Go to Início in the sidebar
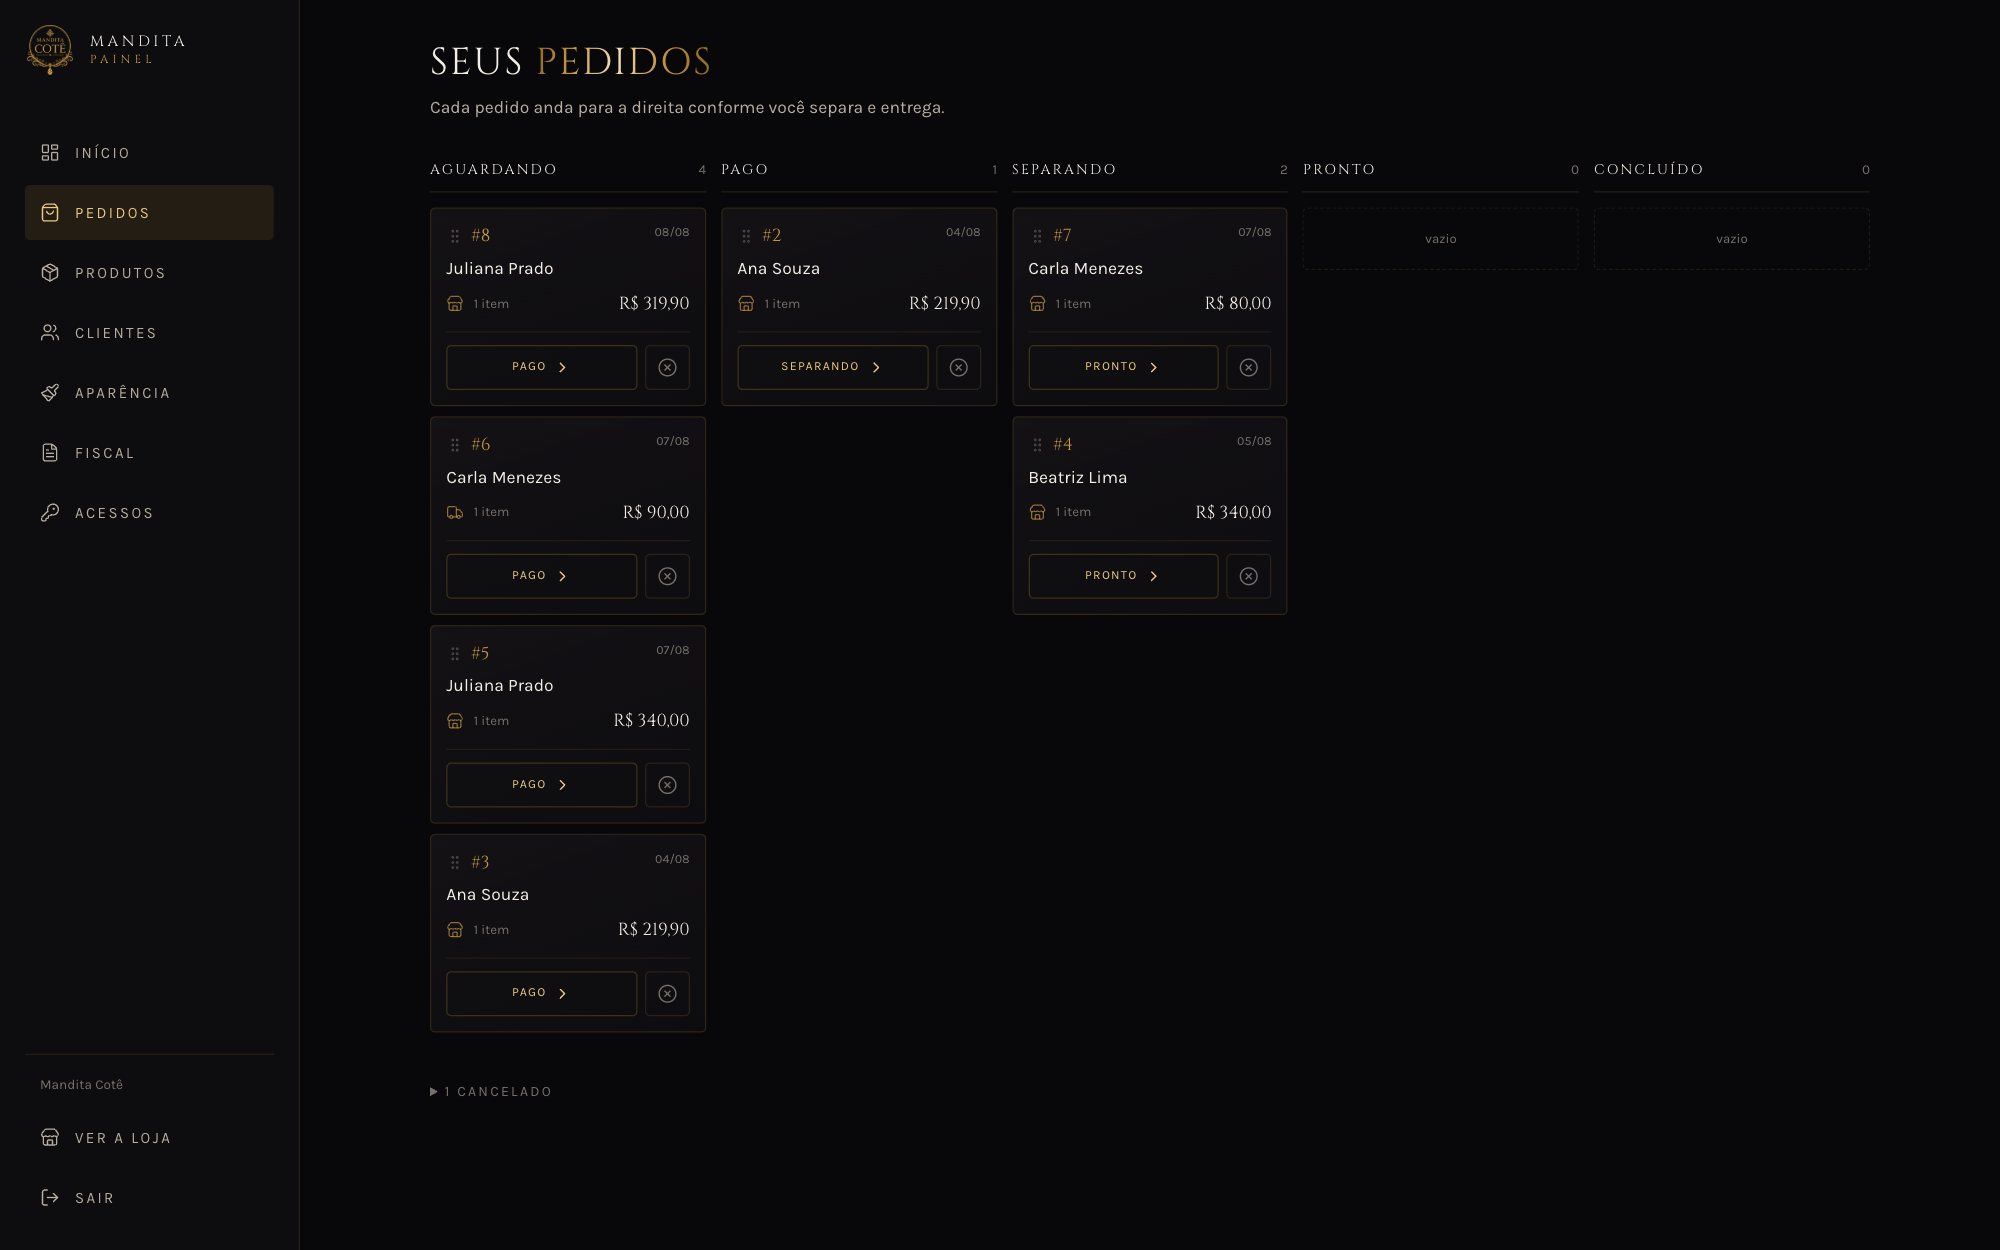The height and width of the screenshot is (1250, 2000). (149, 153)
